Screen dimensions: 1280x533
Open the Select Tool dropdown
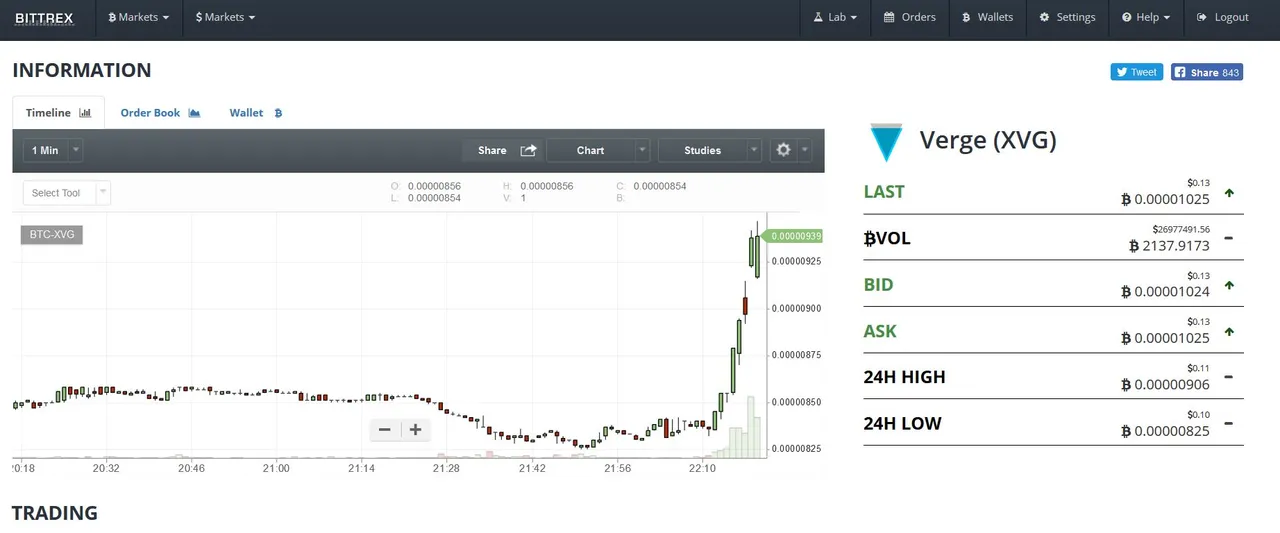click(67, 193)
